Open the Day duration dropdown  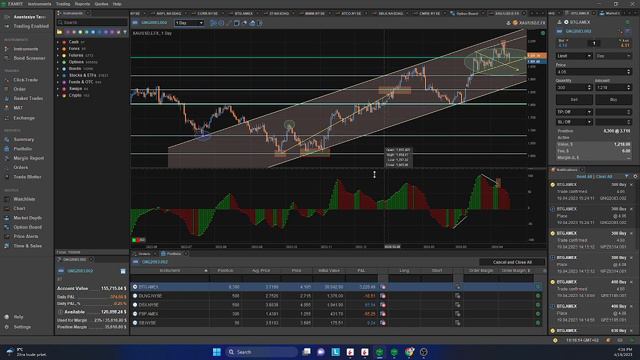pyautogui.click(x=613, y=56)
